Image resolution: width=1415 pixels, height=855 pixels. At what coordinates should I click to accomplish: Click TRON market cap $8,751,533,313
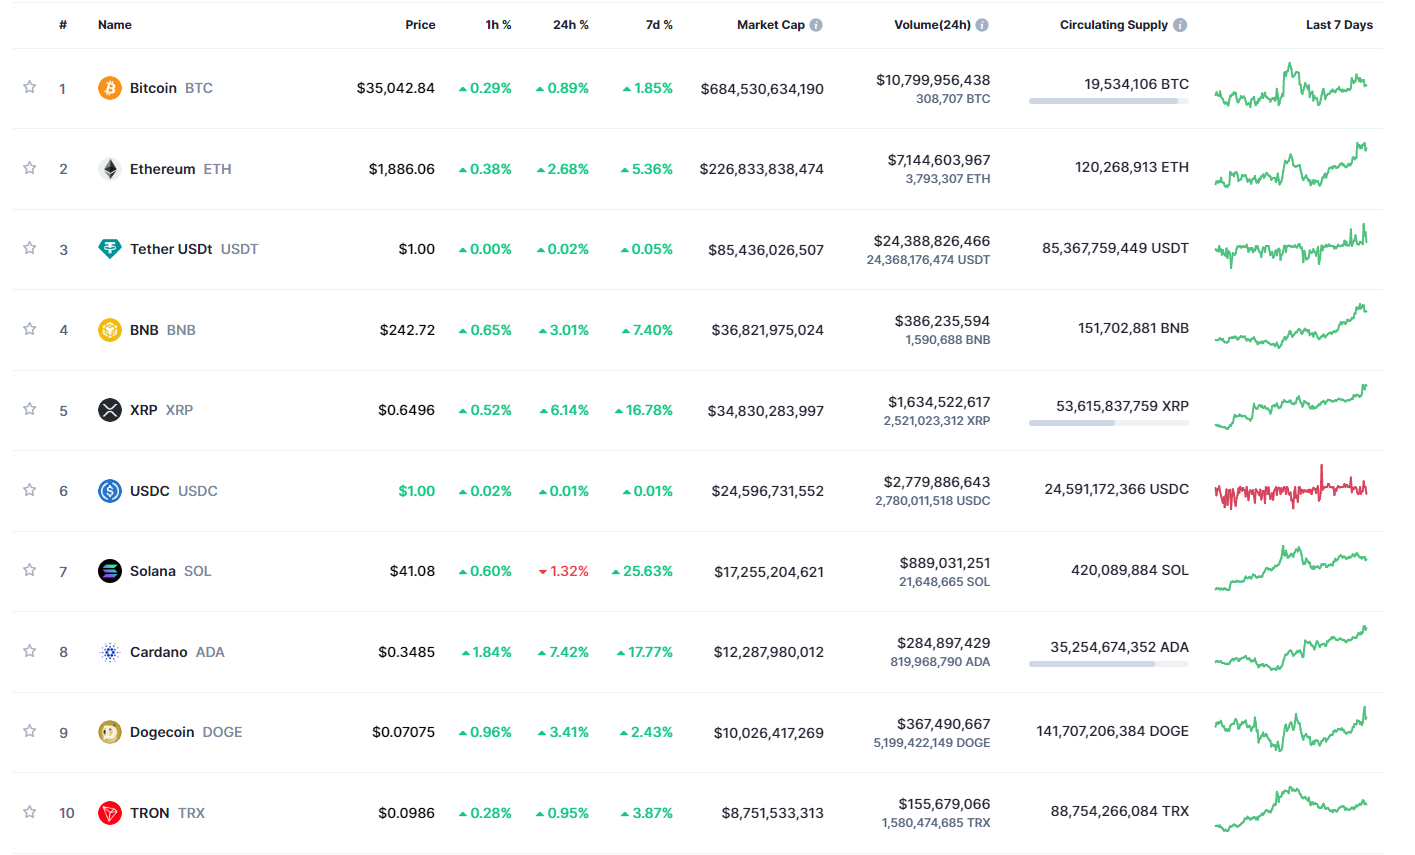pyautogui.click(x=773, y=813)
